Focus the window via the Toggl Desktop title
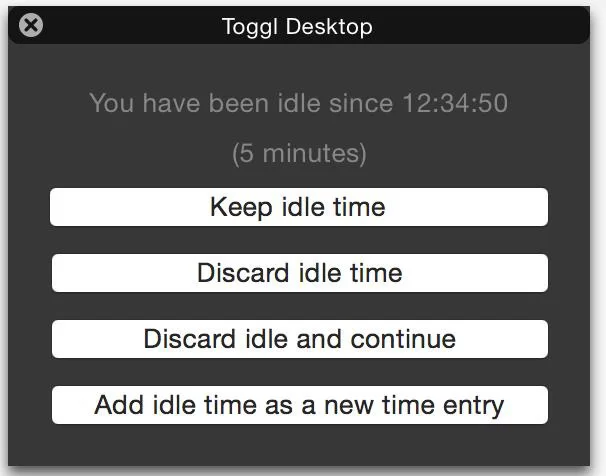 tap(297, 26)
